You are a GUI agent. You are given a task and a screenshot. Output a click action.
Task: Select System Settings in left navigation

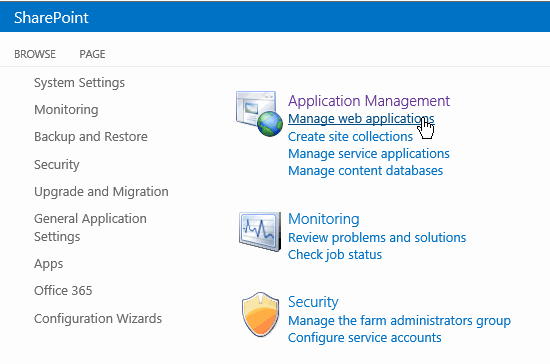coord(79,83)
